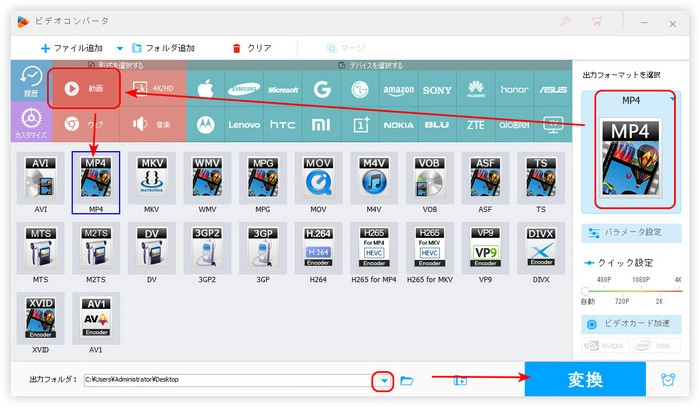Click the Apple device brand icon

(206, 89)
